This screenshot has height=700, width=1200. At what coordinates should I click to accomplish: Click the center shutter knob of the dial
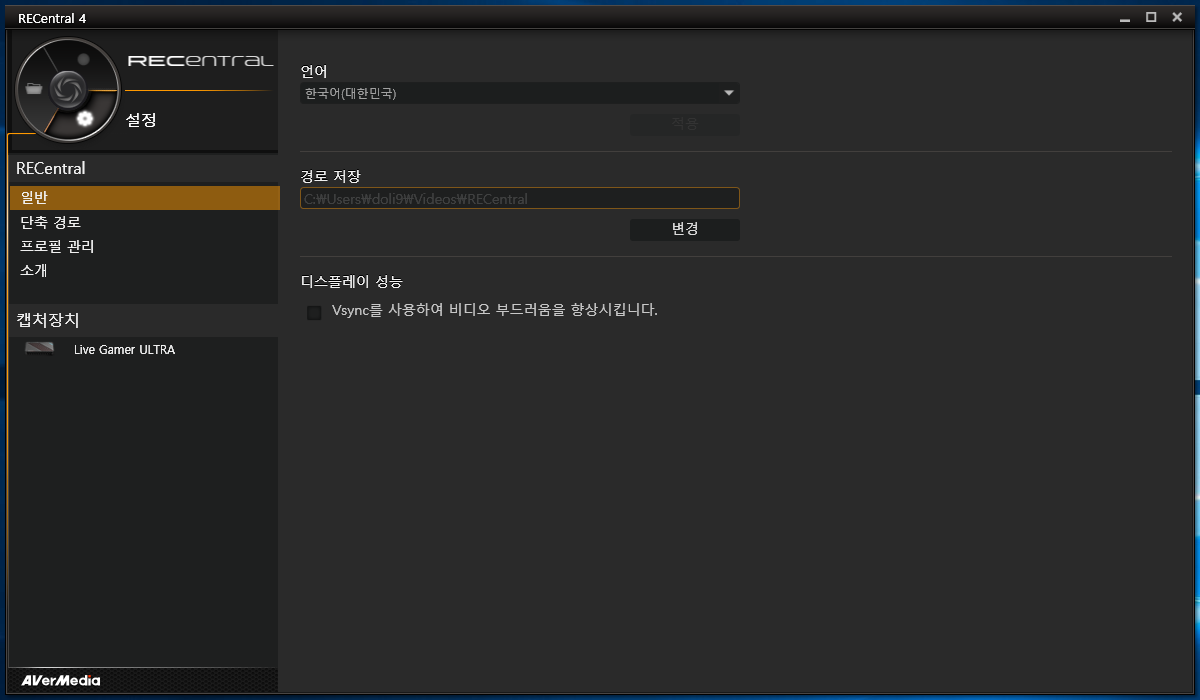click(66, 88)
